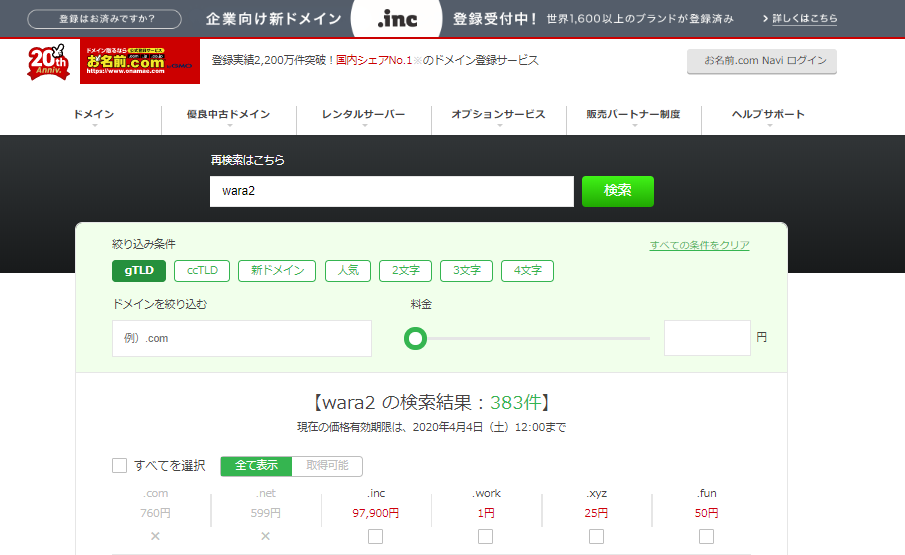905x555 pixels.
Task: Click the 383件 result count
Action: 516,402
